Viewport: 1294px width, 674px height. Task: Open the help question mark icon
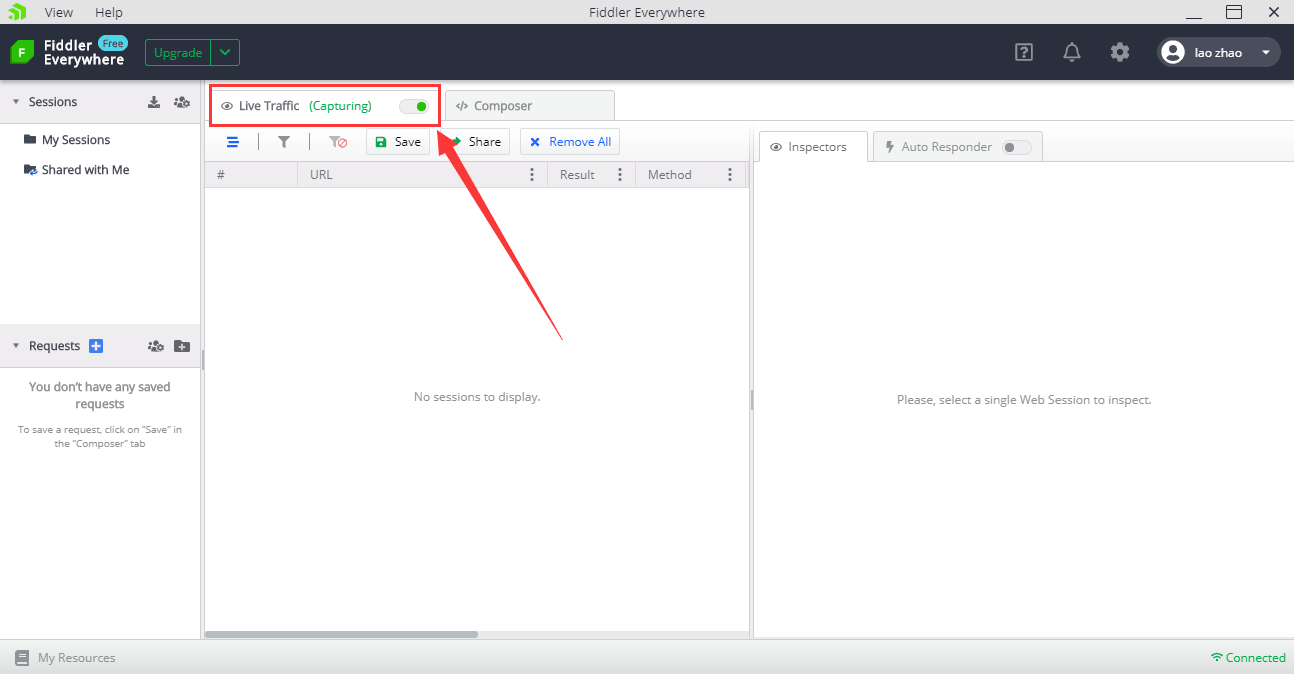pyautogui.click(x=1024, y=52)
